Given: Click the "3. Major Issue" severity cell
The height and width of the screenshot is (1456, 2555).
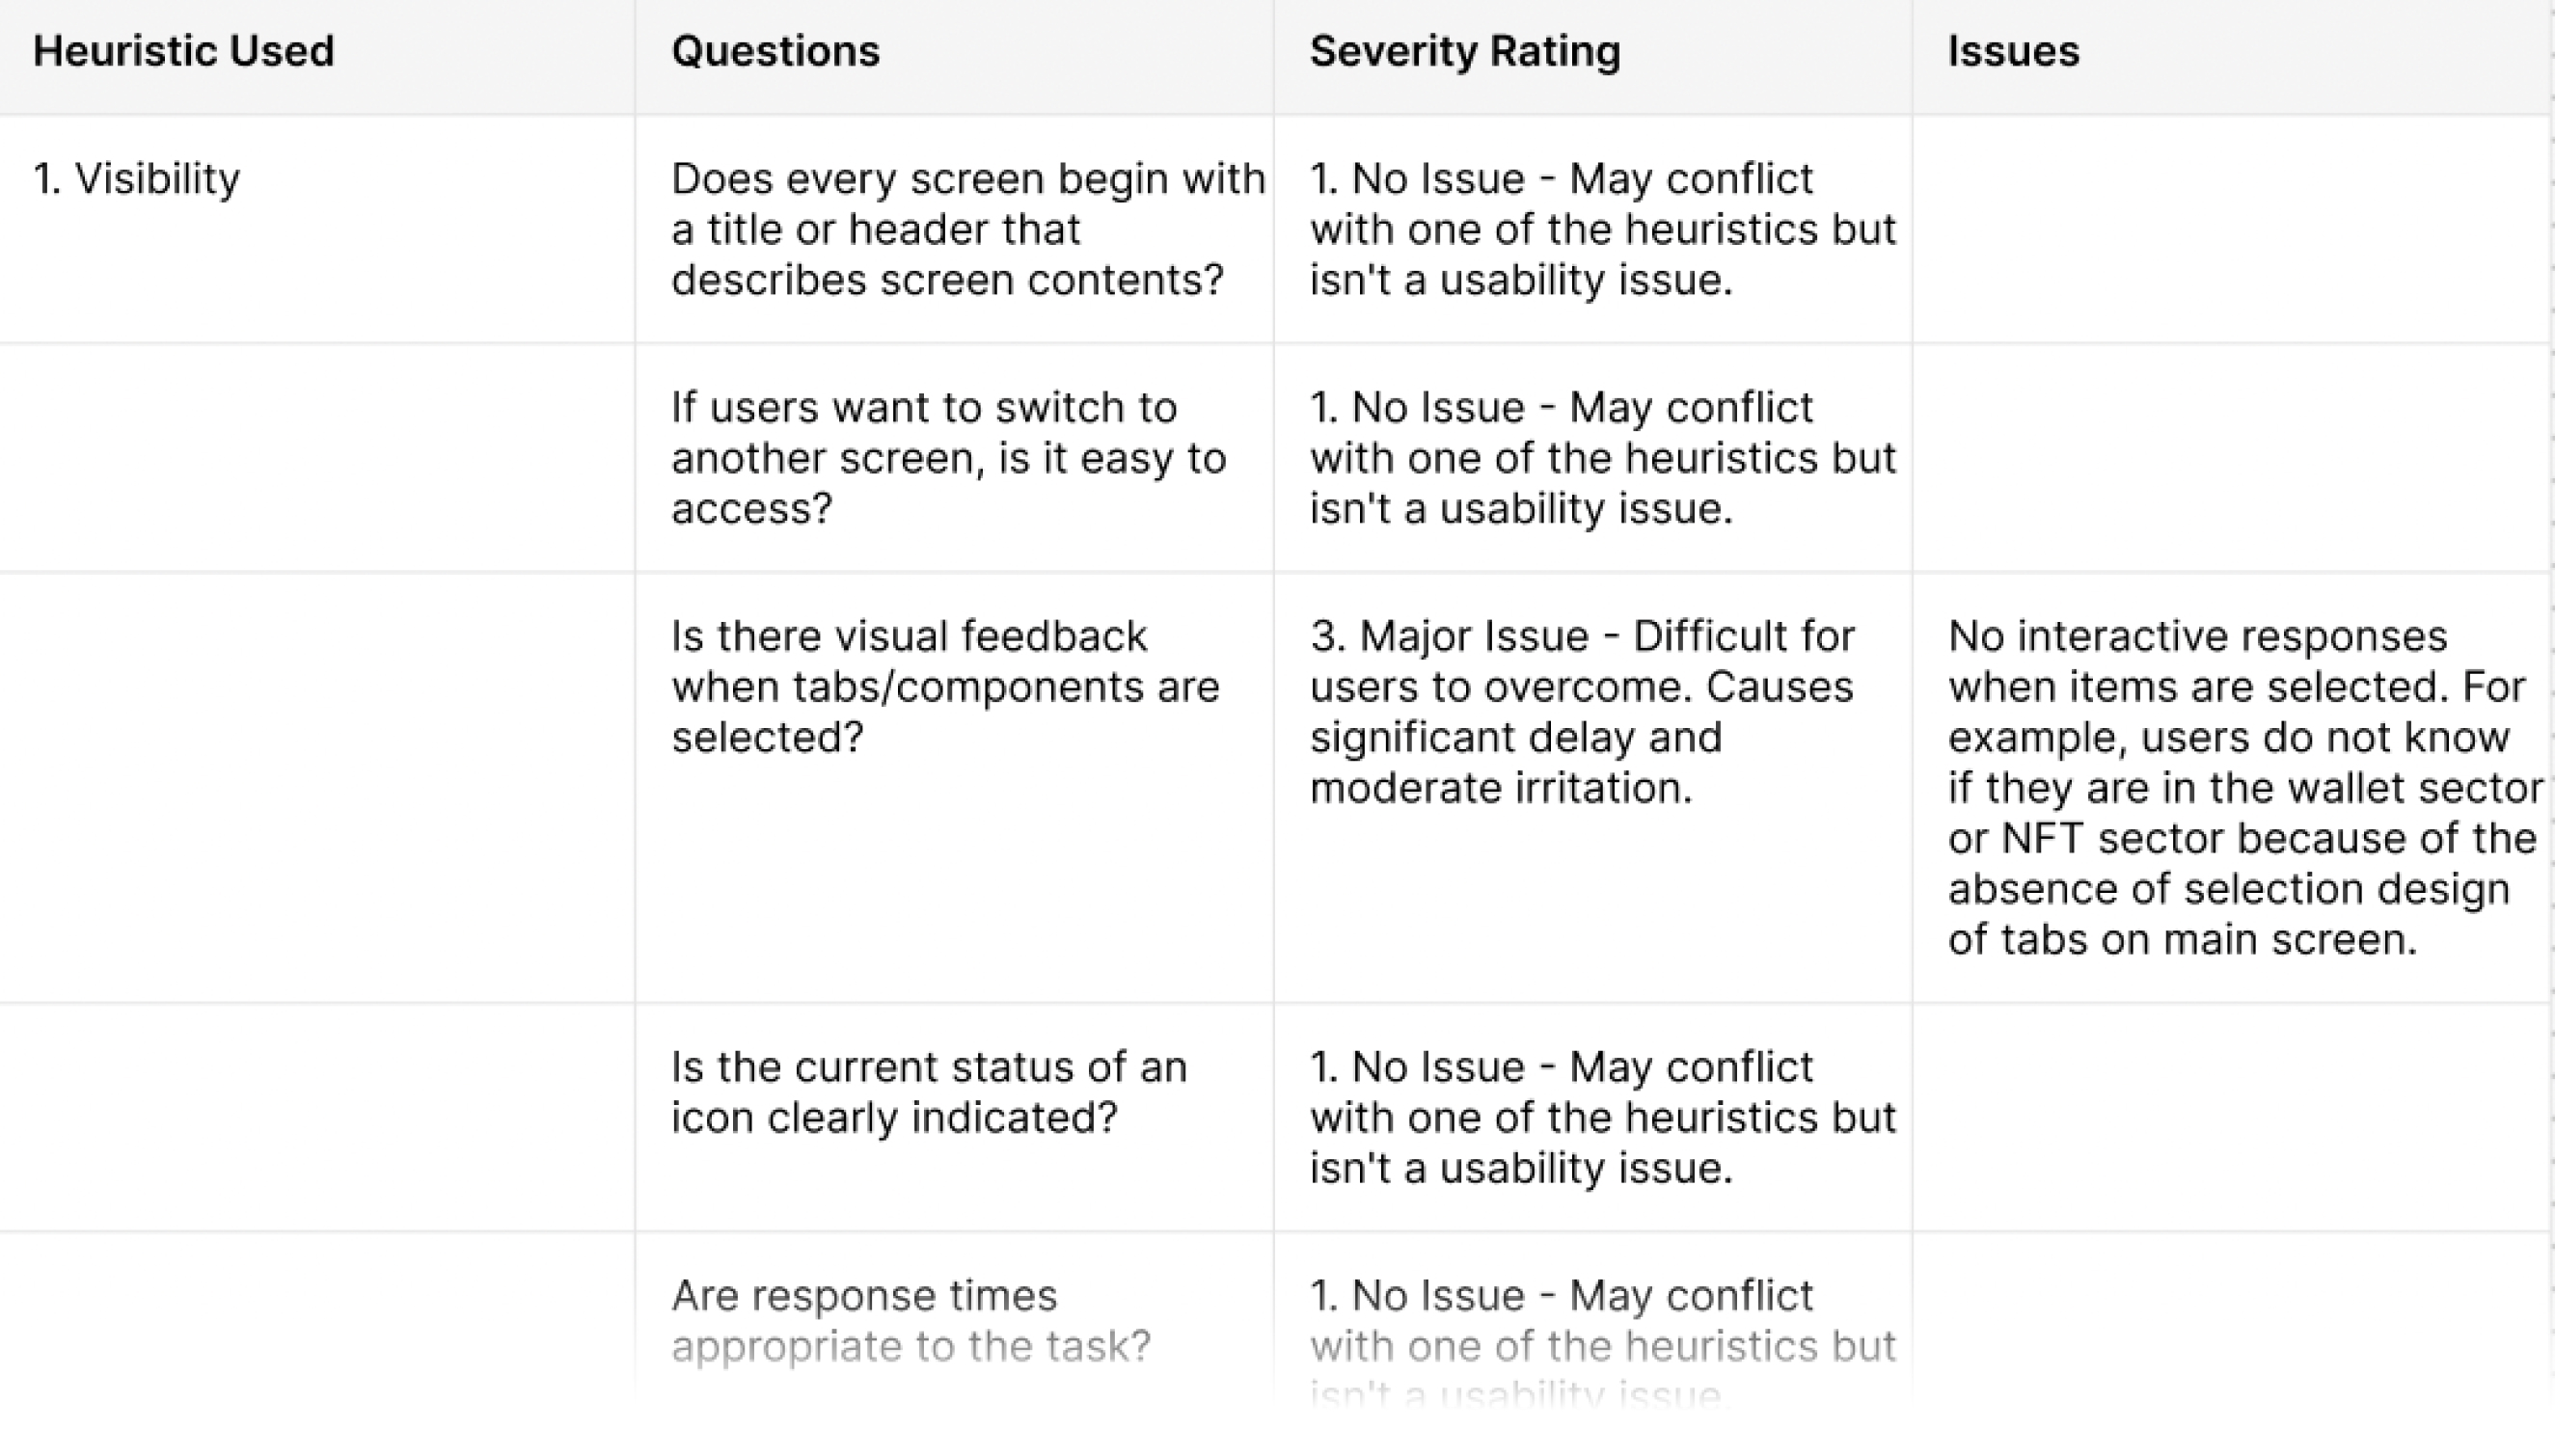Looking at the screenshot, I should tap(1582, 711).
